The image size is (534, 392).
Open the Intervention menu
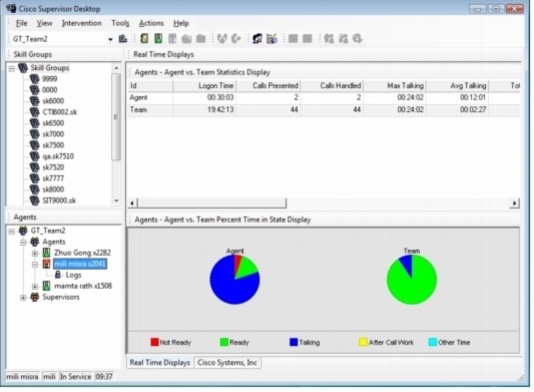click(82, 23)
